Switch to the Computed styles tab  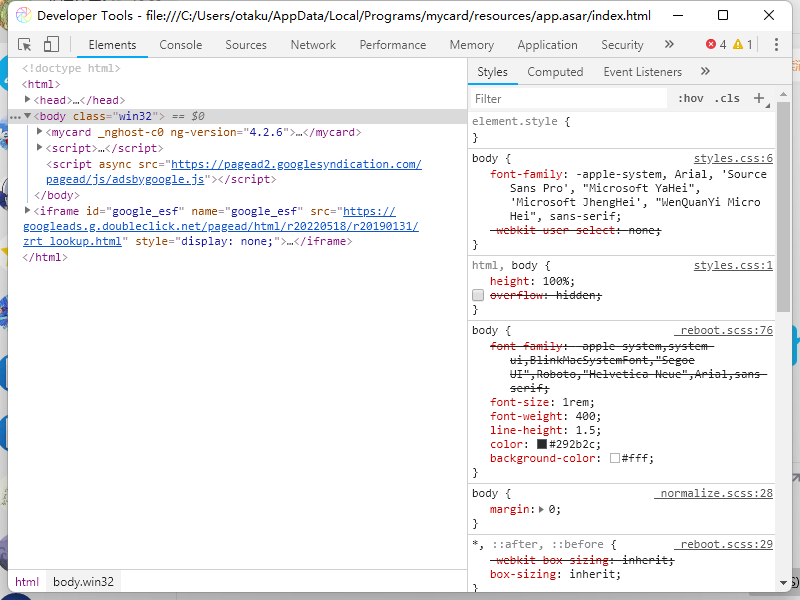[x=555, y=72]
